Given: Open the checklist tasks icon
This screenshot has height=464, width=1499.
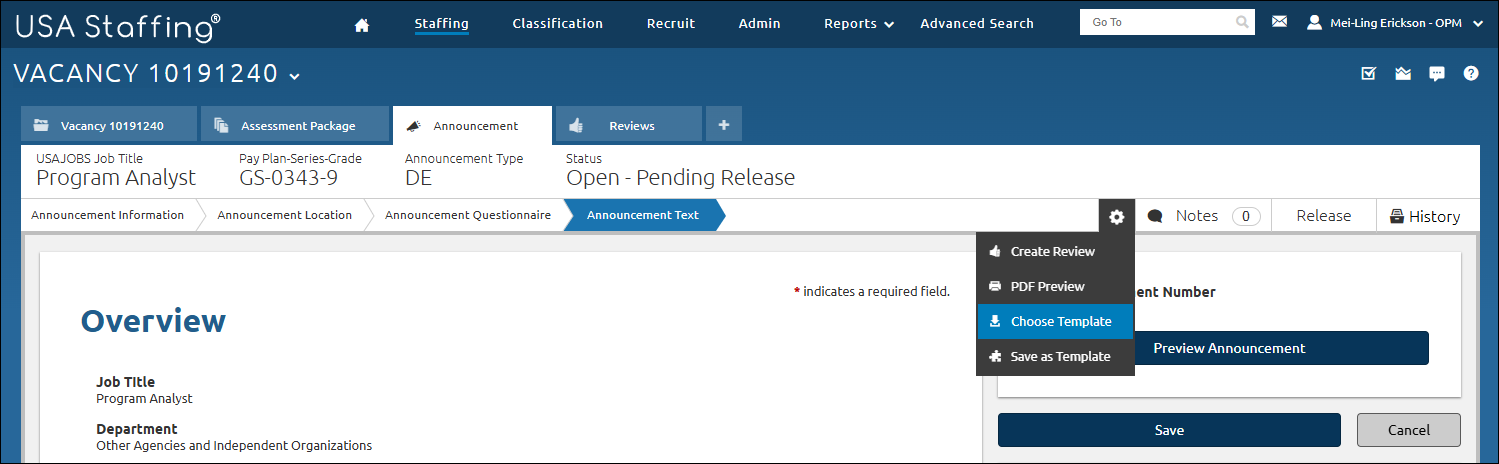Looking at the screenshot, I should point(1369,73).
